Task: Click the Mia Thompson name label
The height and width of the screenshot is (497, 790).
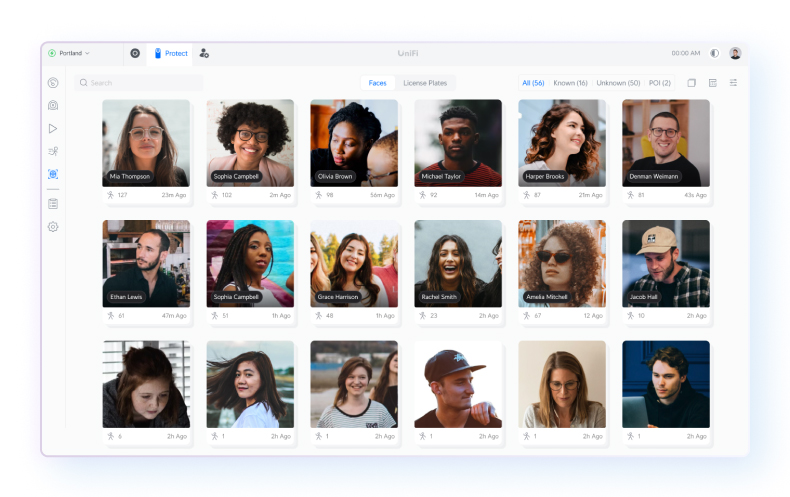Action: [130, 176]
